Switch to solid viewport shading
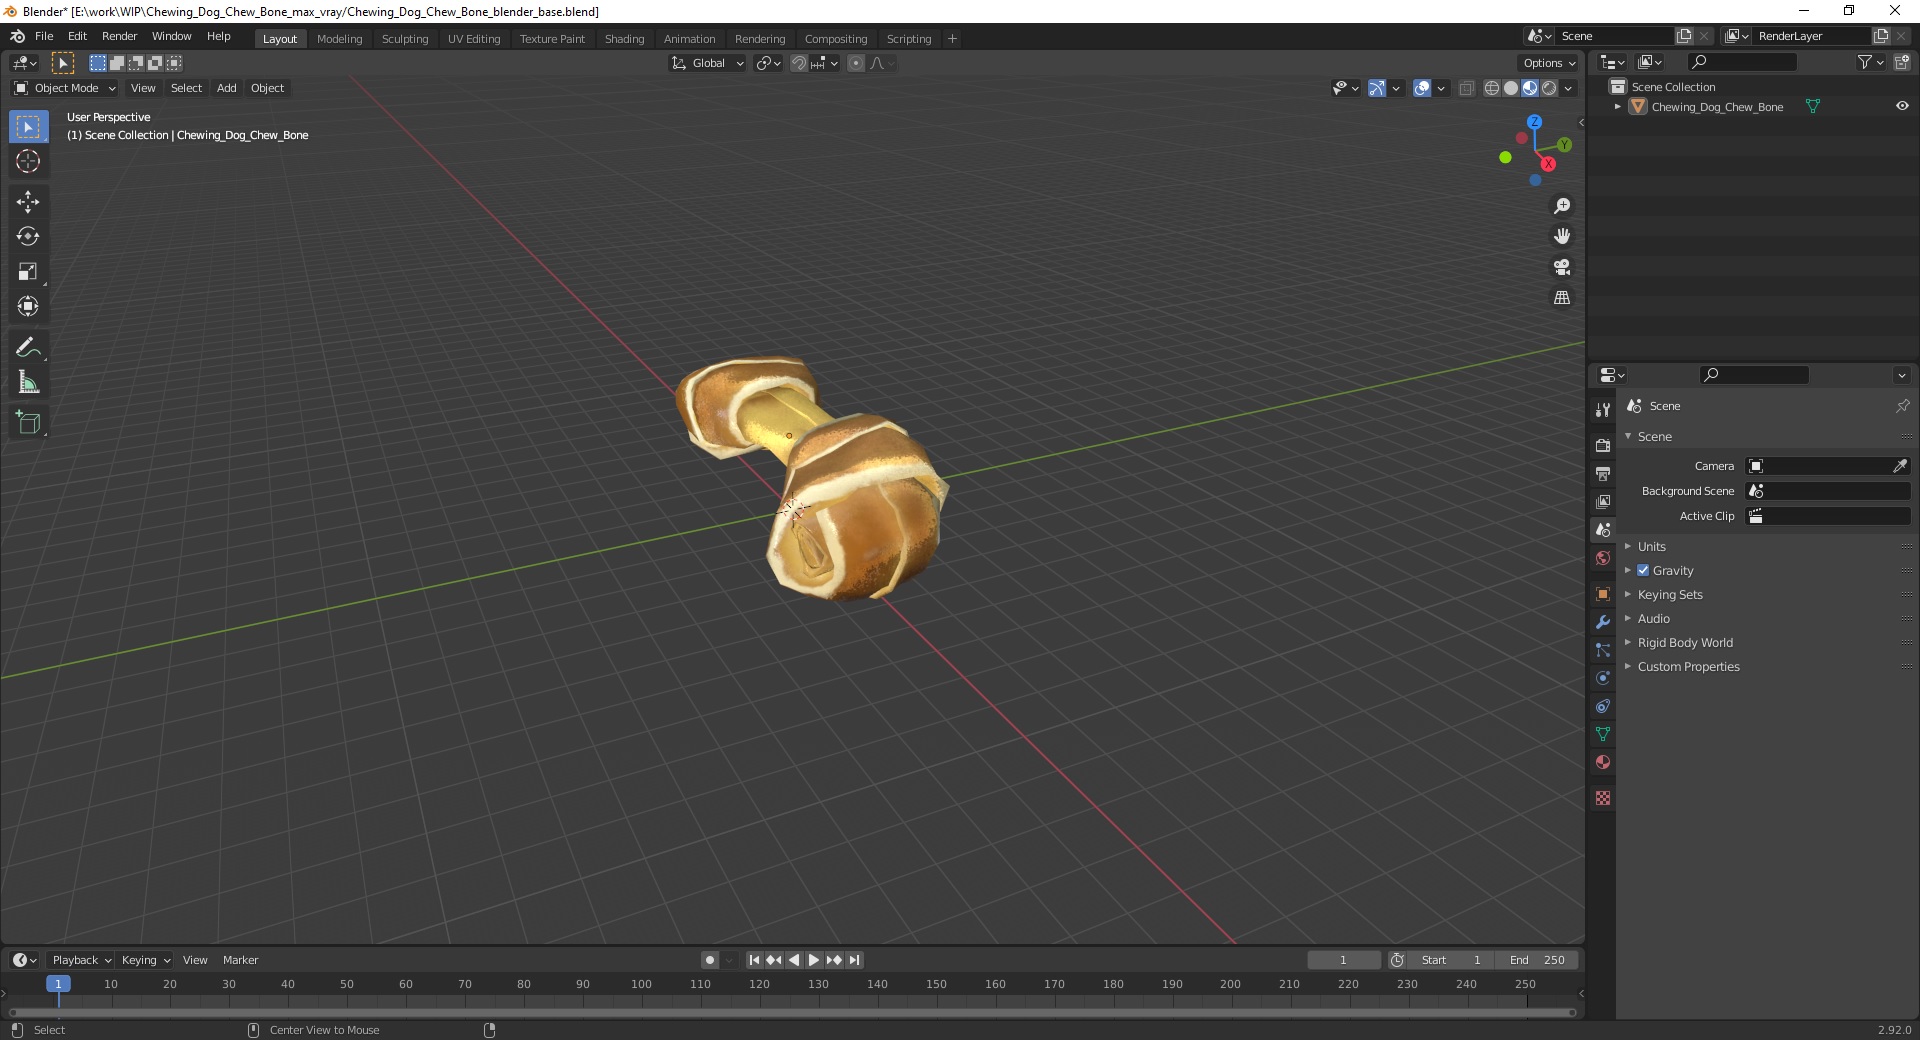The width and height of the screenshot is (1920, 1040). pos(1511,88)
